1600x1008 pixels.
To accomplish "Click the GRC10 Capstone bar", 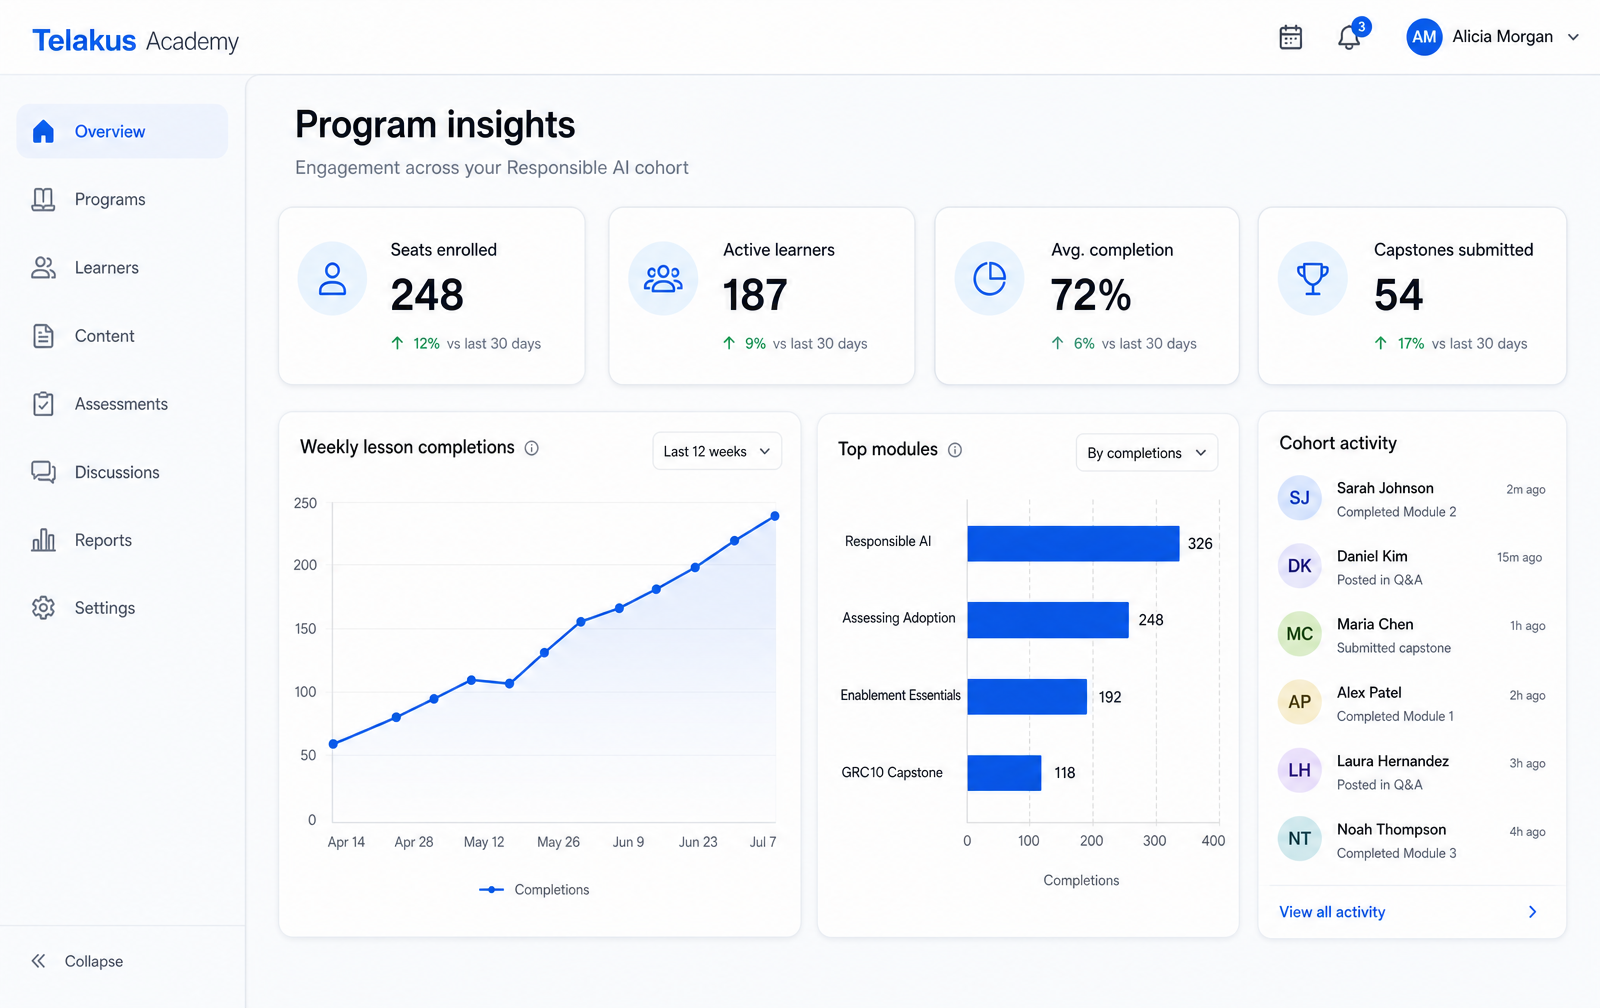I will click(x=1004, y=773).
